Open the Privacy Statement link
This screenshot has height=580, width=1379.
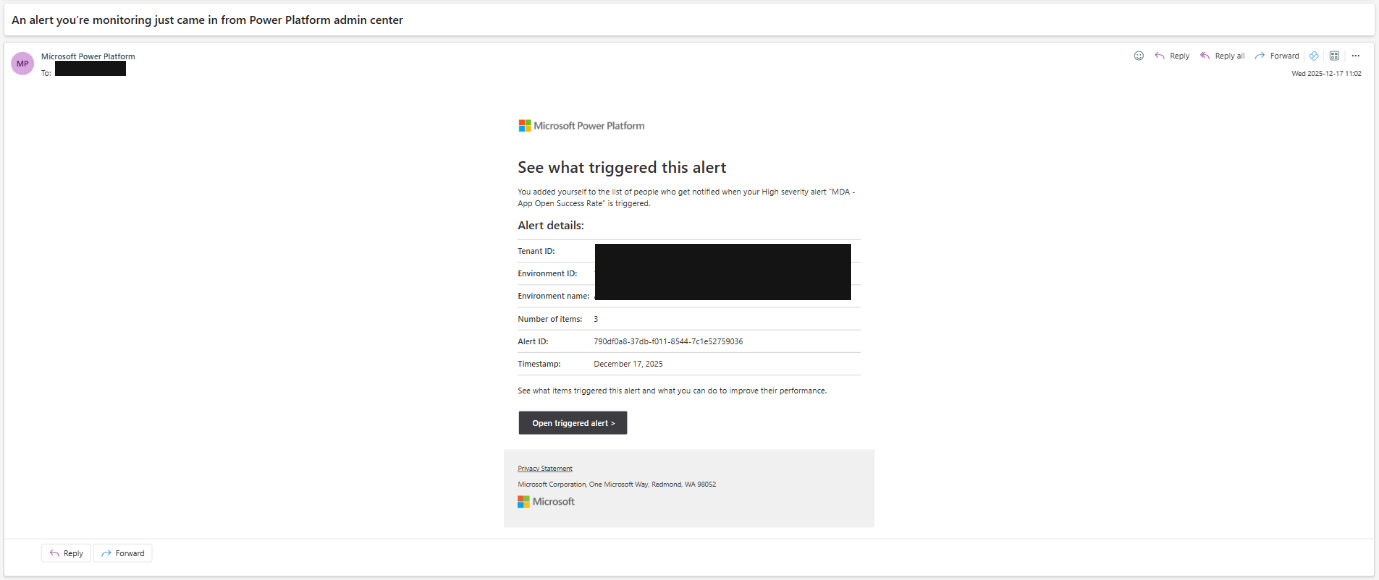545,468
